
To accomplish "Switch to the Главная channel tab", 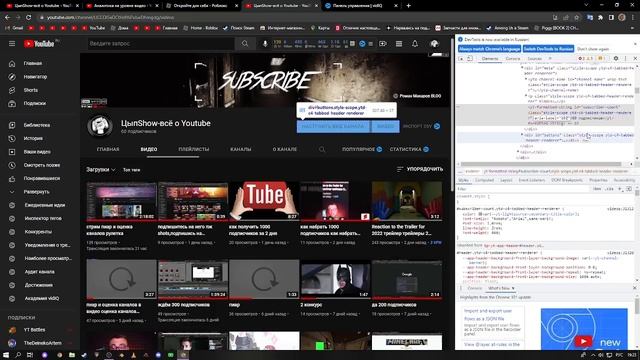I will [x=108, y=149].
